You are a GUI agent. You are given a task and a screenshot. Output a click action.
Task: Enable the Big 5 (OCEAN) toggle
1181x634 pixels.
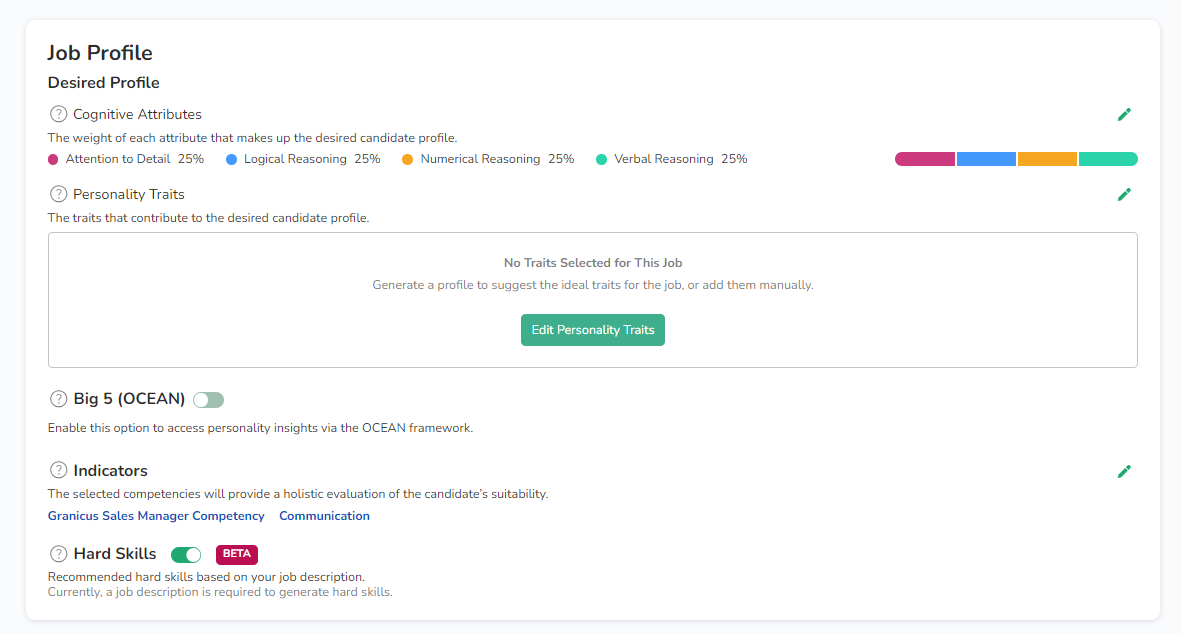pos(208,400)
